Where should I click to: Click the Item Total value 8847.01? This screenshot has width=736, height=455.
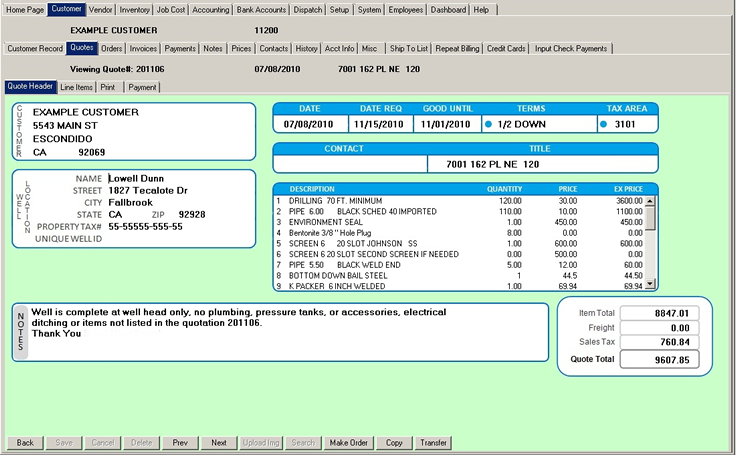(x=659, y=313)
